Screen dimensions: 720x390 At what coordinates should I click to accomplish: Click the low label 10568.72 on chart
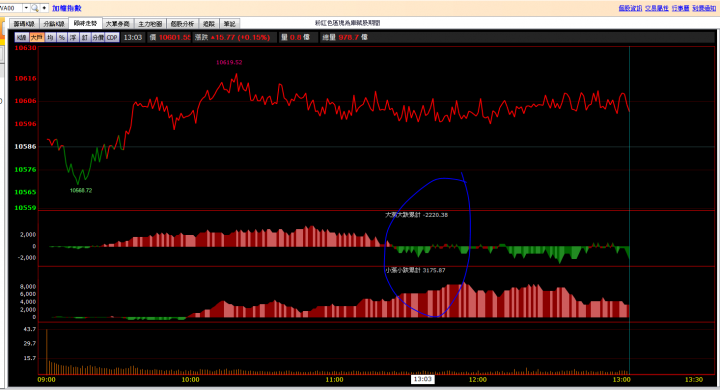coord(81,191)
